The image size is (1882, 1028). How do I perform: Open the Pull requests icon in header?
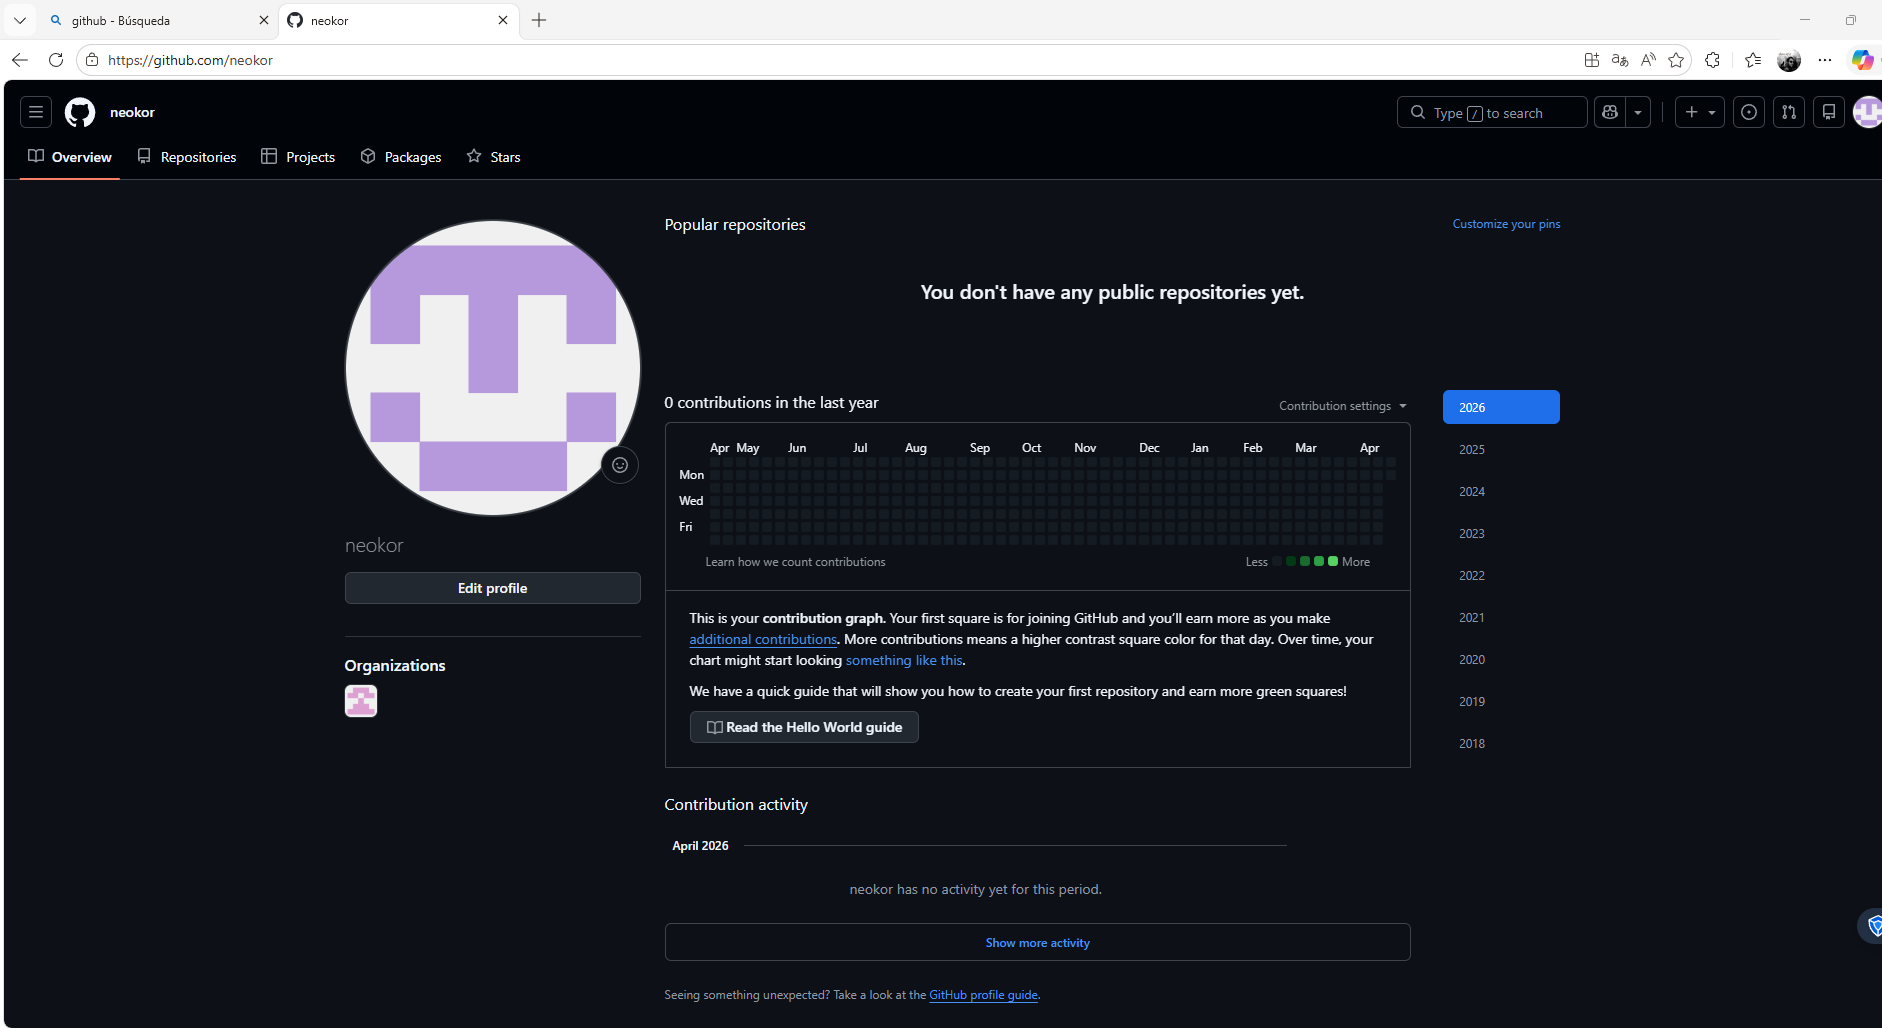click(1789, 112)
